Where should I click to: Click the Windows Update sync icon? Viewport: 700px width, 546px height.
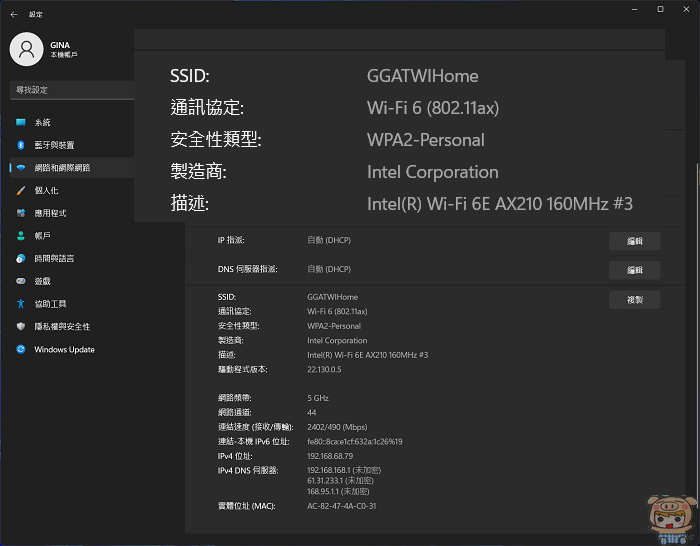(x=20, y=350)
